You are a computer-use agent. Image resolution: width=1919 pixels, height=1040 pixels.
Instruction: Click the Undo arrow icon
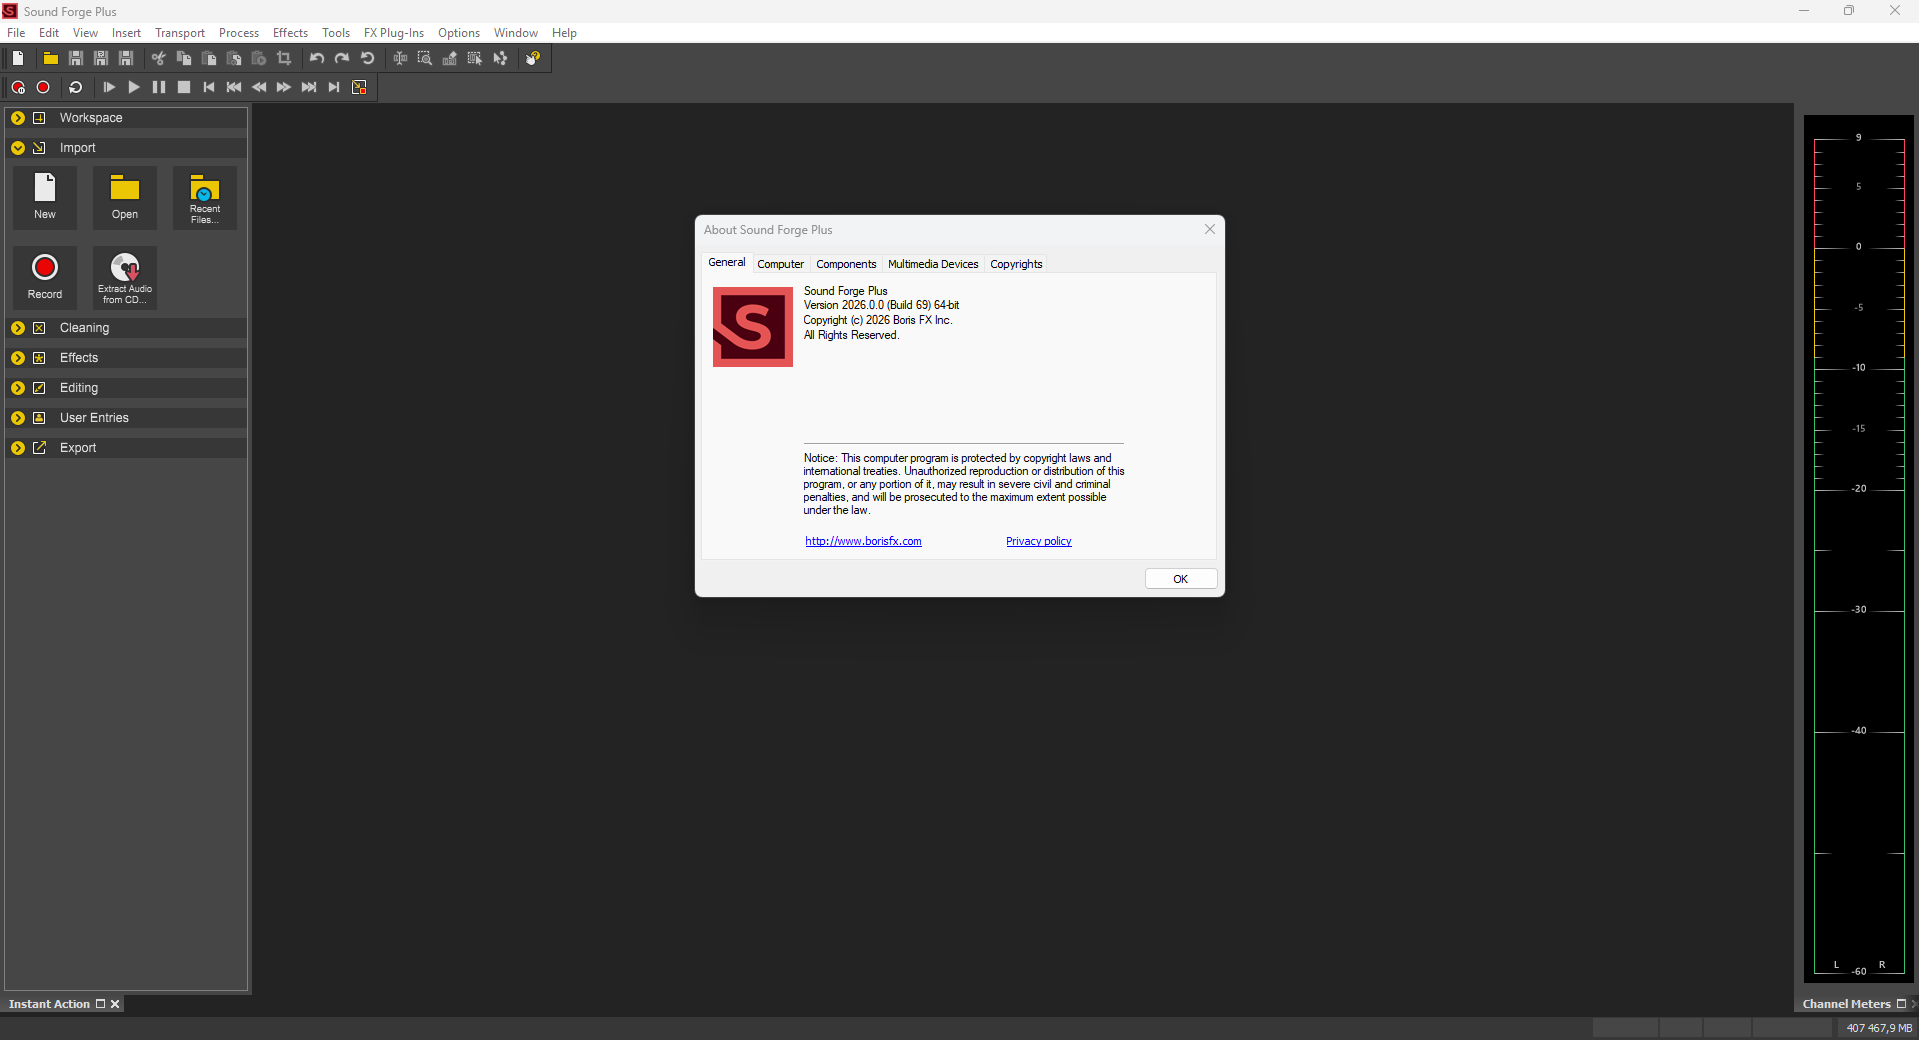pyautogui.click(x=317, y=58)
